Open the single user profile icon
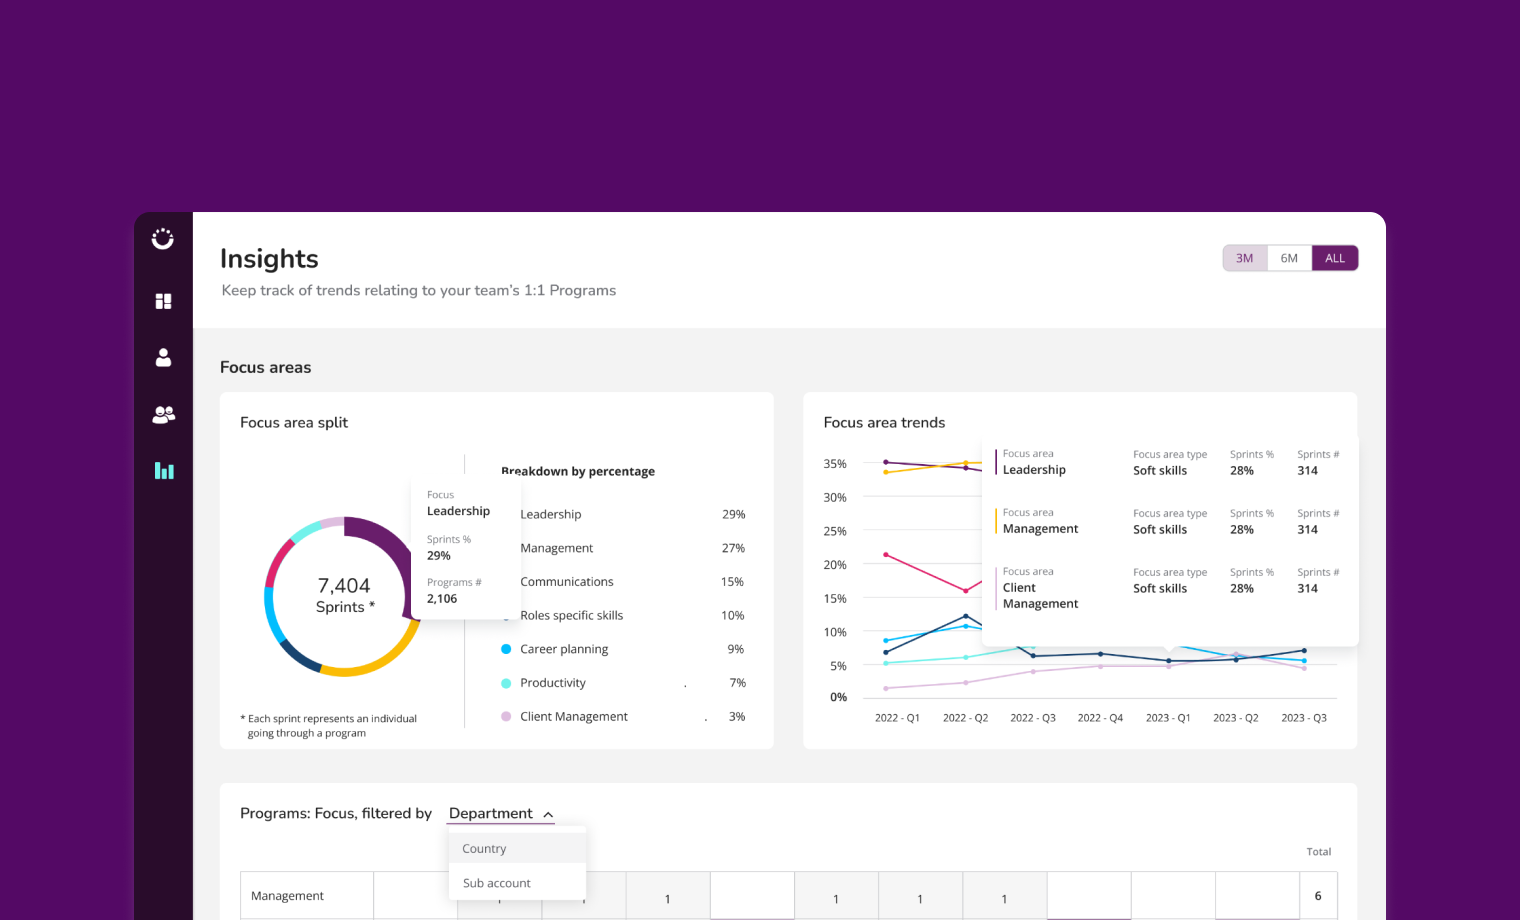The height and width of the screenshot is (920, 1520). click(164, 357)
